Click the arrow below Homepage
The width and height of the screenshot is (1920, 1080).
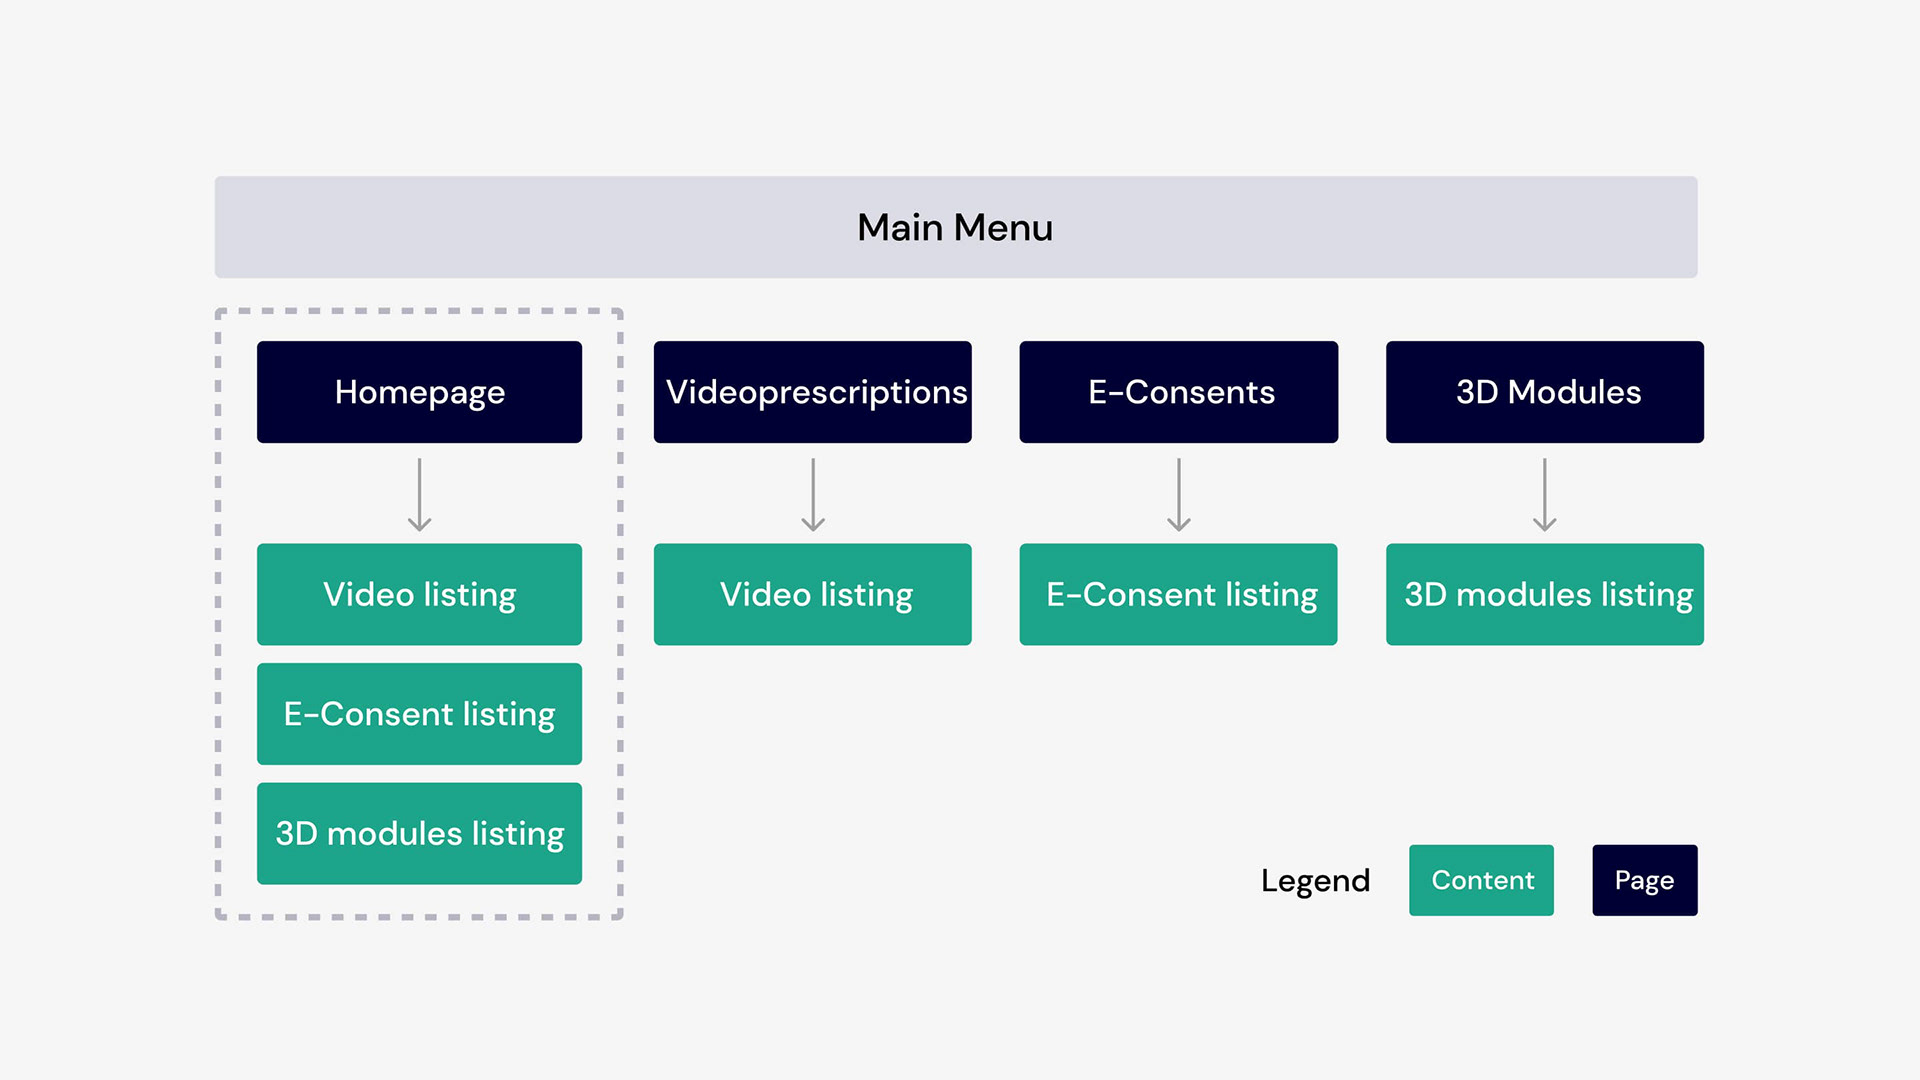coord(419,494)
